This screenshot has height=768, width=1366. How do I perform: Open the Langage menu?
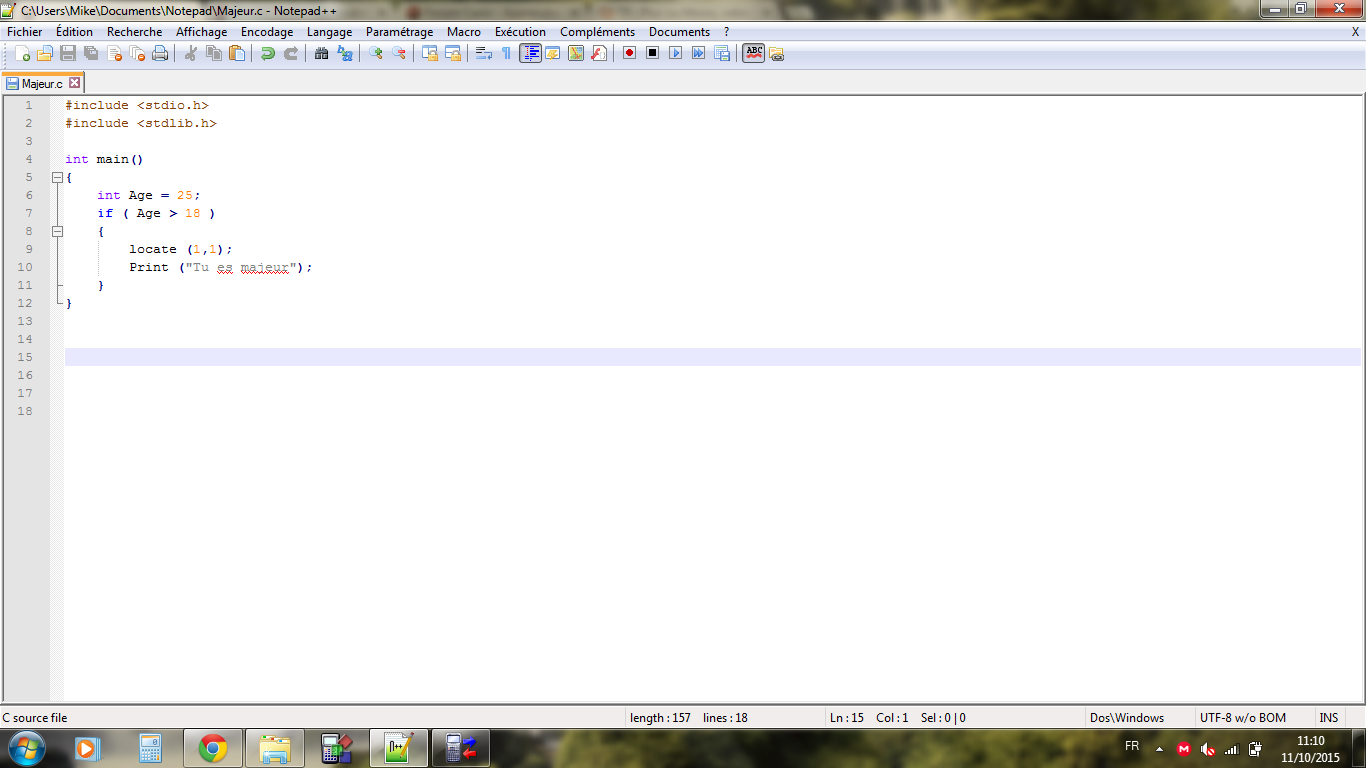tap(330, 32)
